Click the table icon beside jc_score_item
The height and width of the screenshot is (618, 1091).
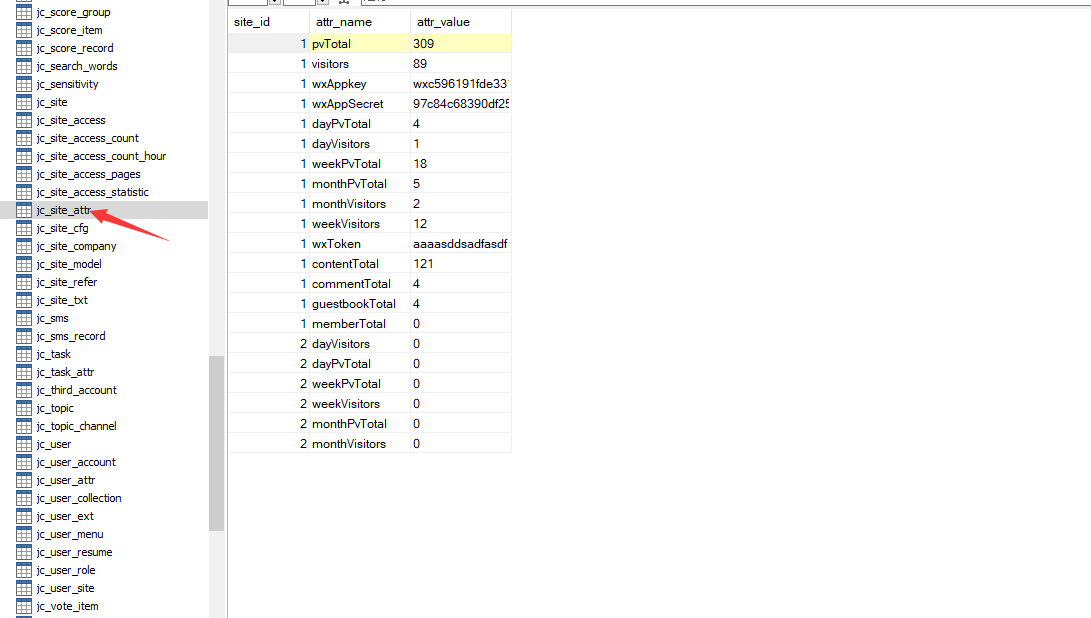coord(24,30)
